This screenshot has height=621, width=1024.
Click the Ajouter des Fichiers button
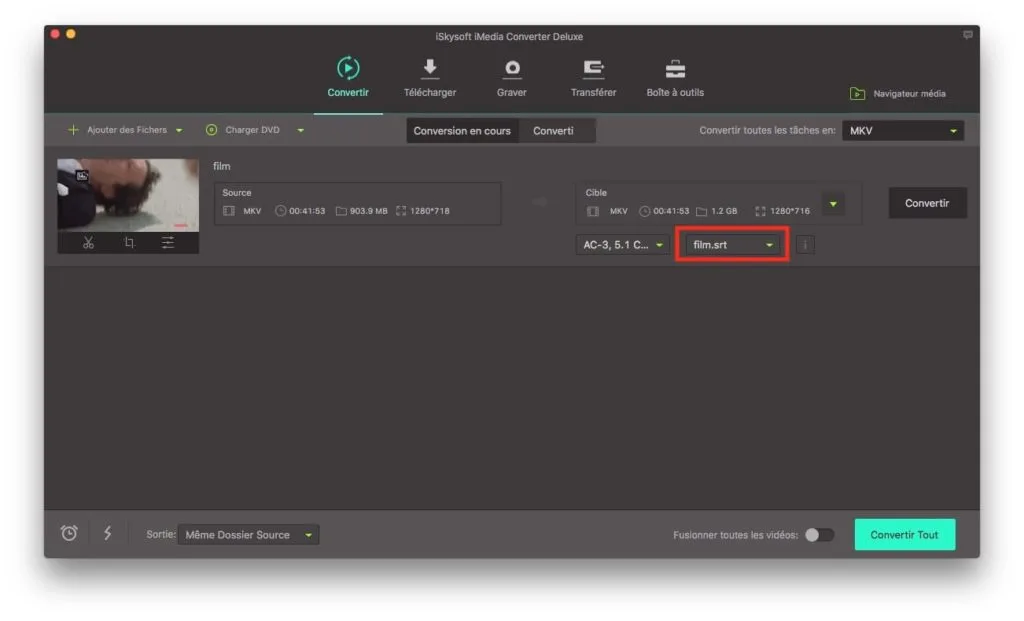pyautogui.click(x=118, y=130)
